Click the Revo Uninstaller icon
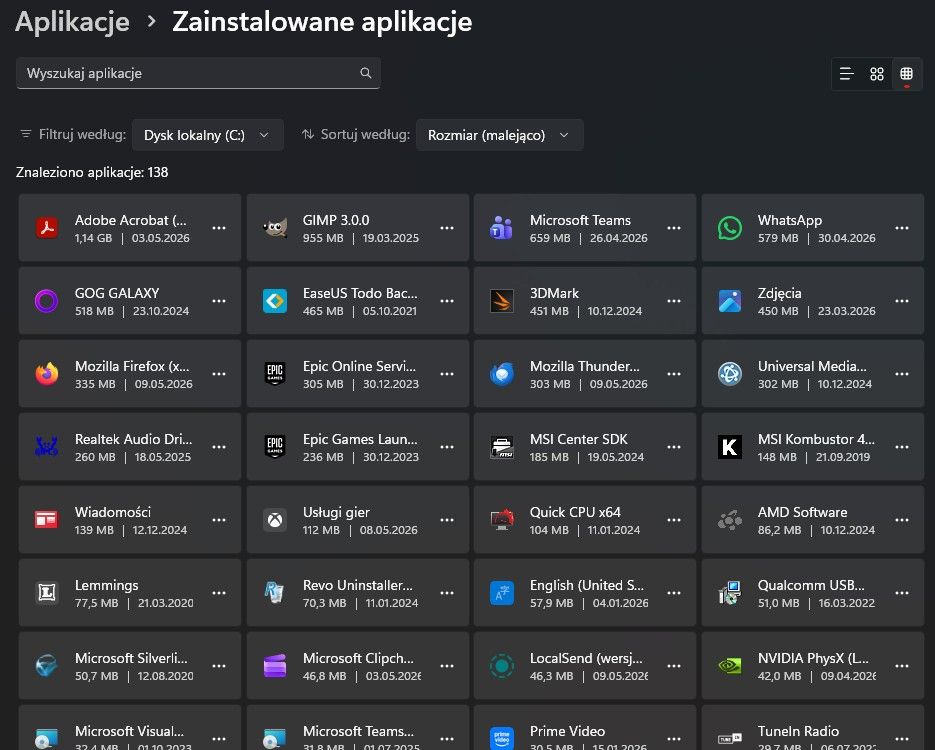 pos(275,593)
